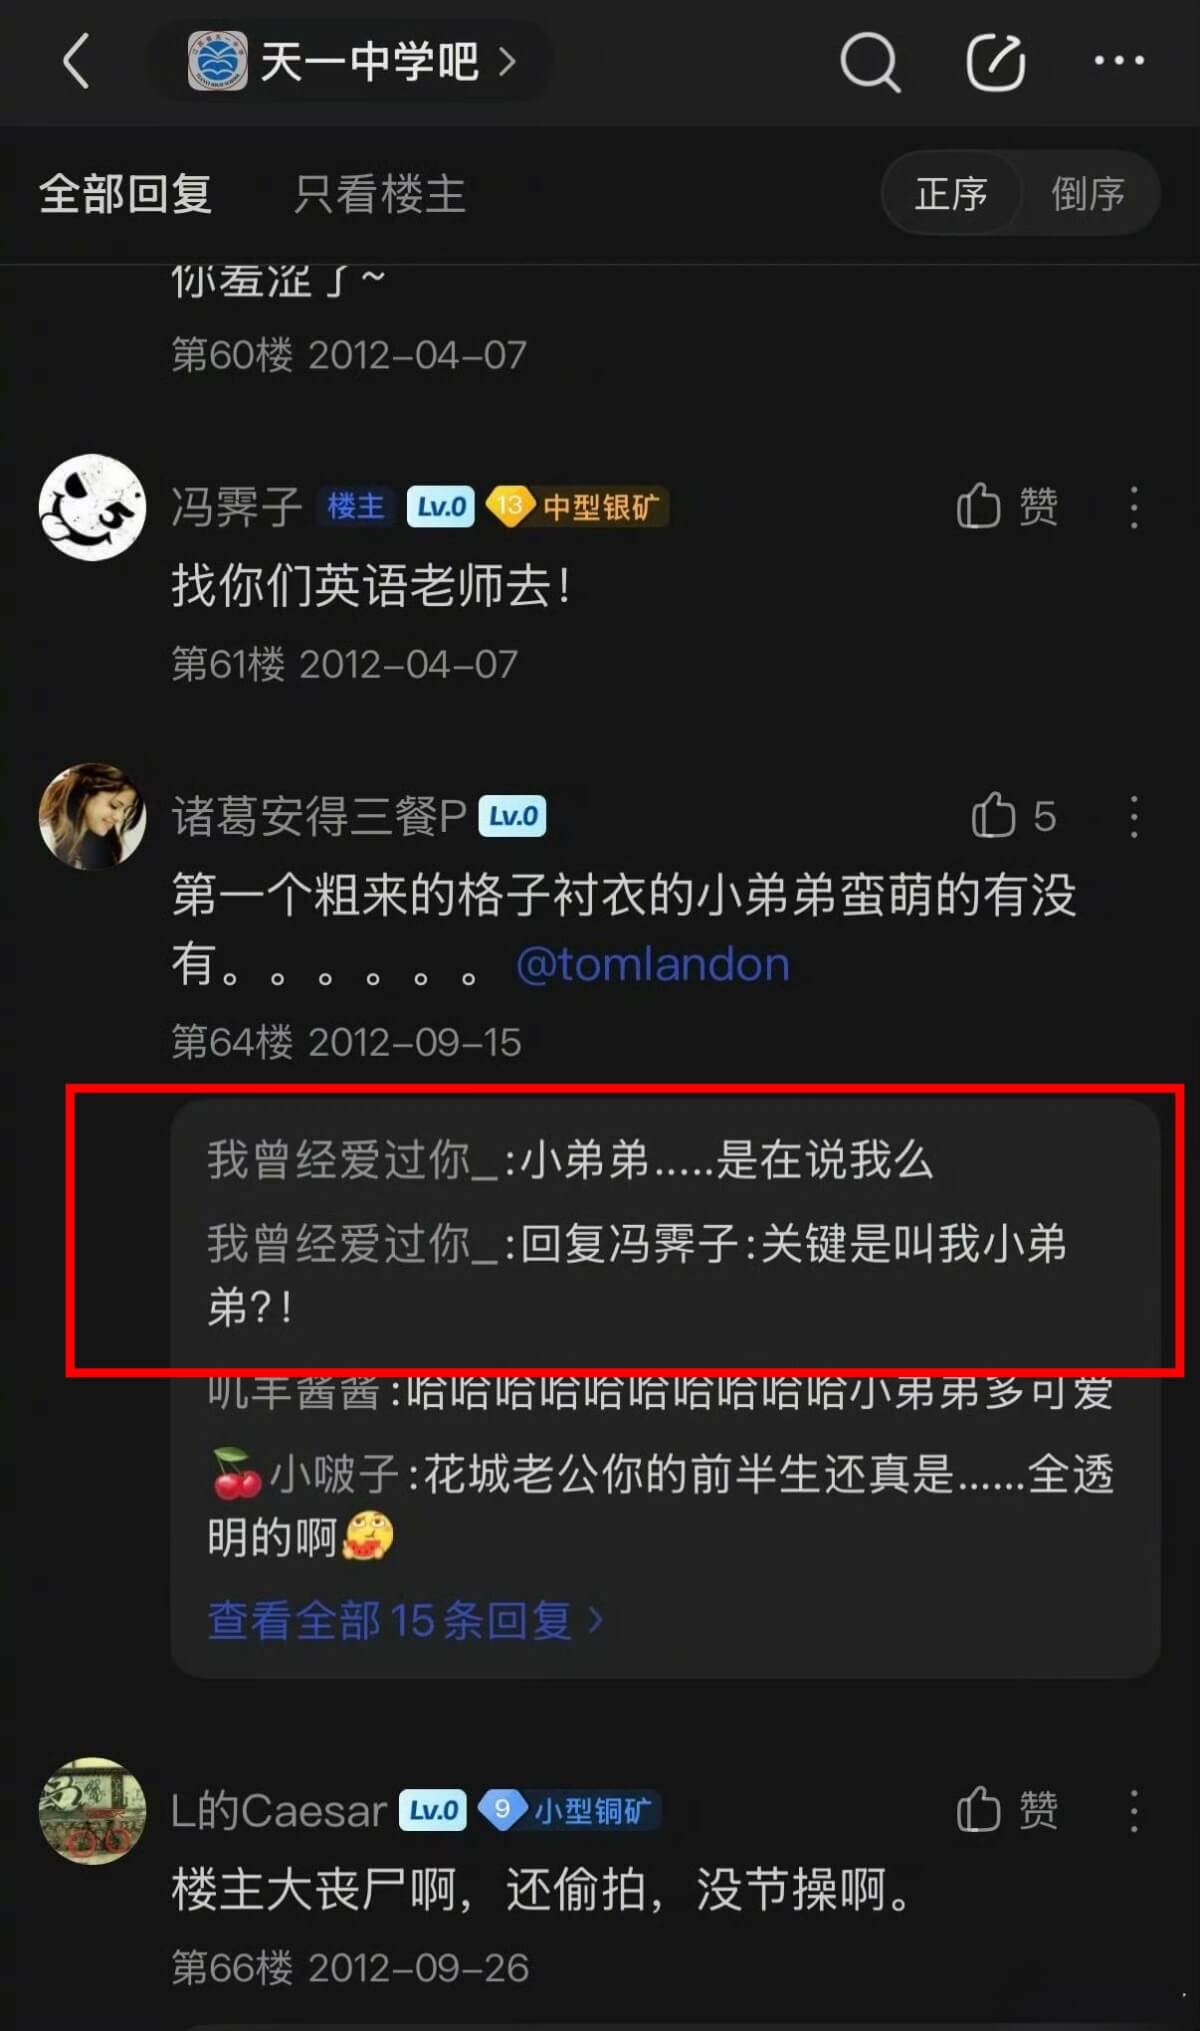The width and height of the screenshot is (1200, 2031).
Task: Open options dots on L的Caesar's reply
Action: pos(1133,1811)
